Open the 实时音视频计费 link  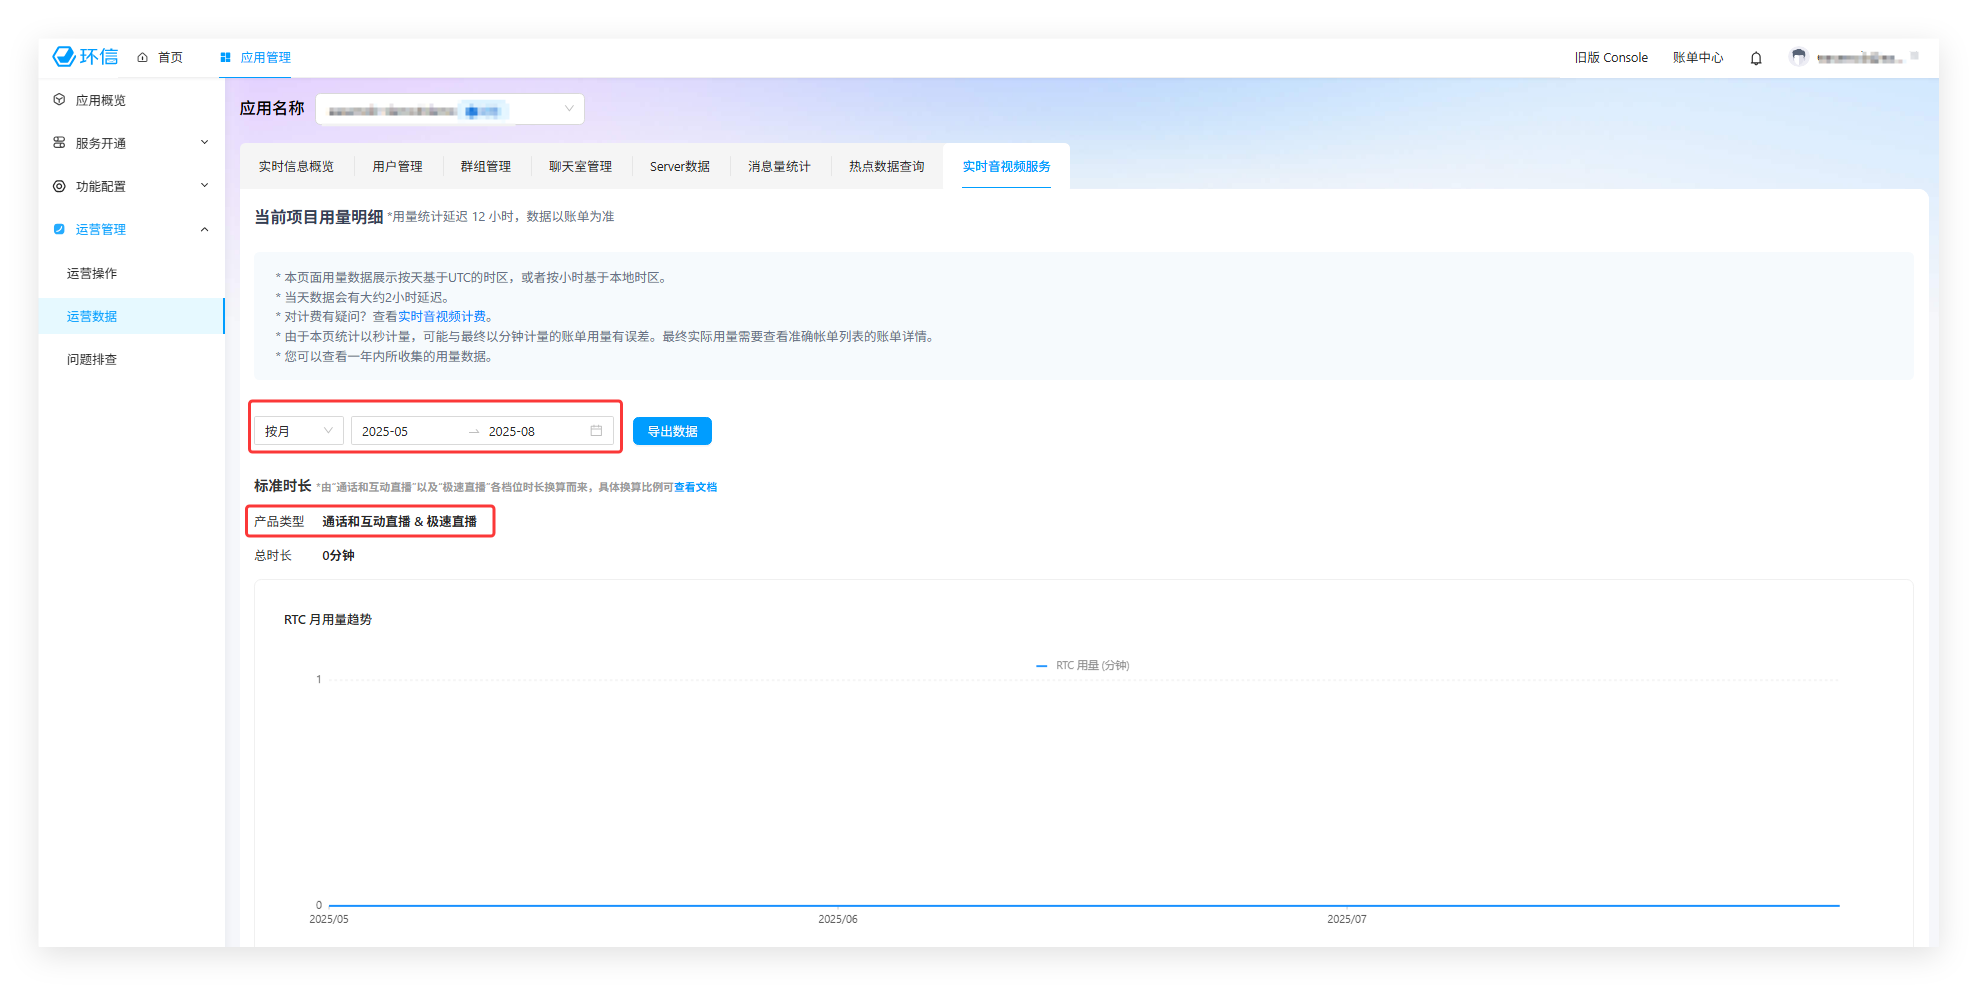point(441,317)
